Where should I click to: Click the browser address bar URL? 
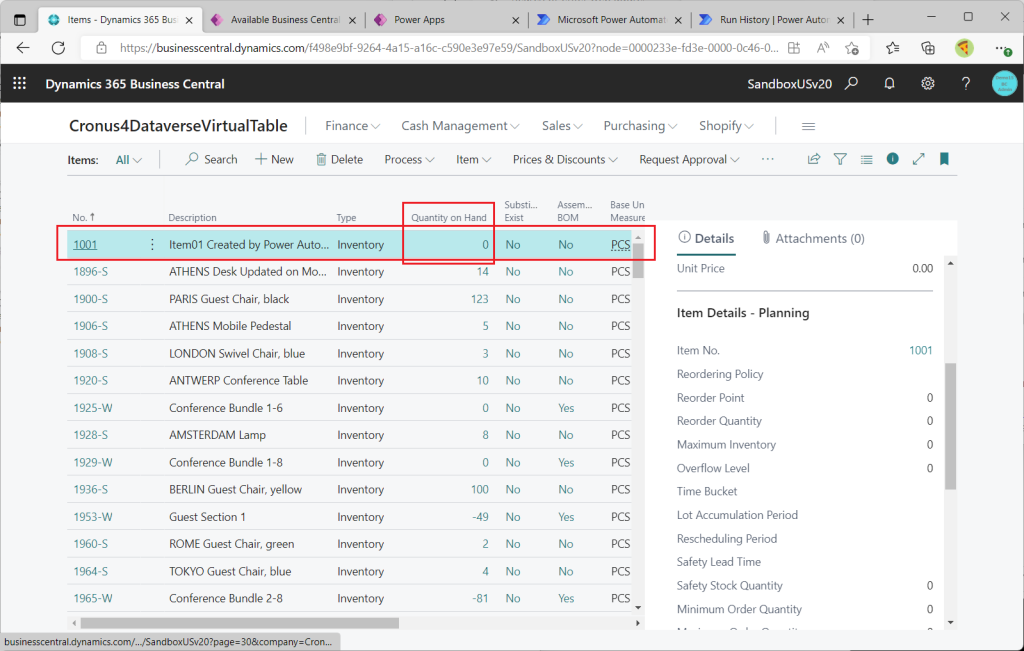coord(449,48)
